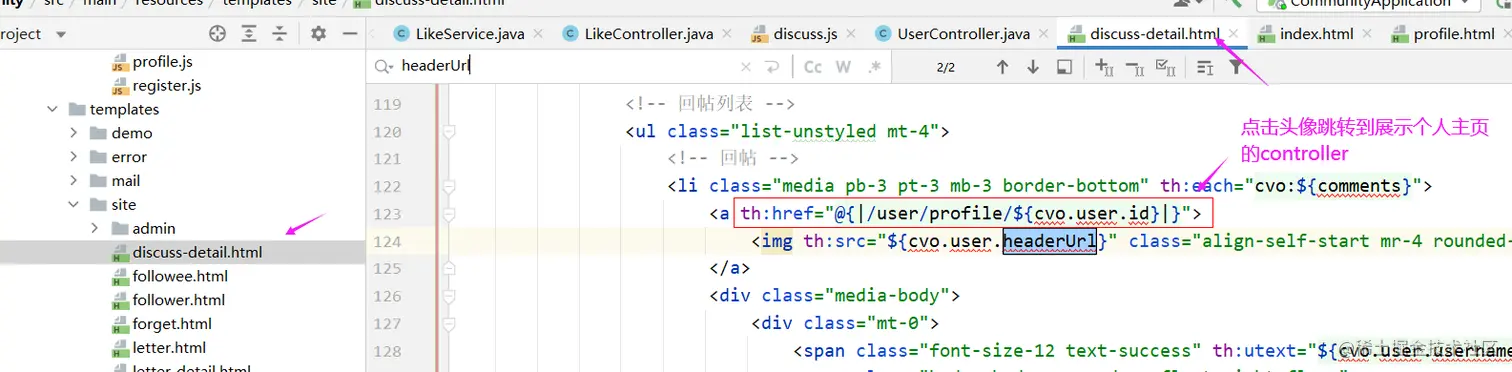Clear the headerUrl search text
This screenshot has height=372, width=1512.
coord(744,67)
